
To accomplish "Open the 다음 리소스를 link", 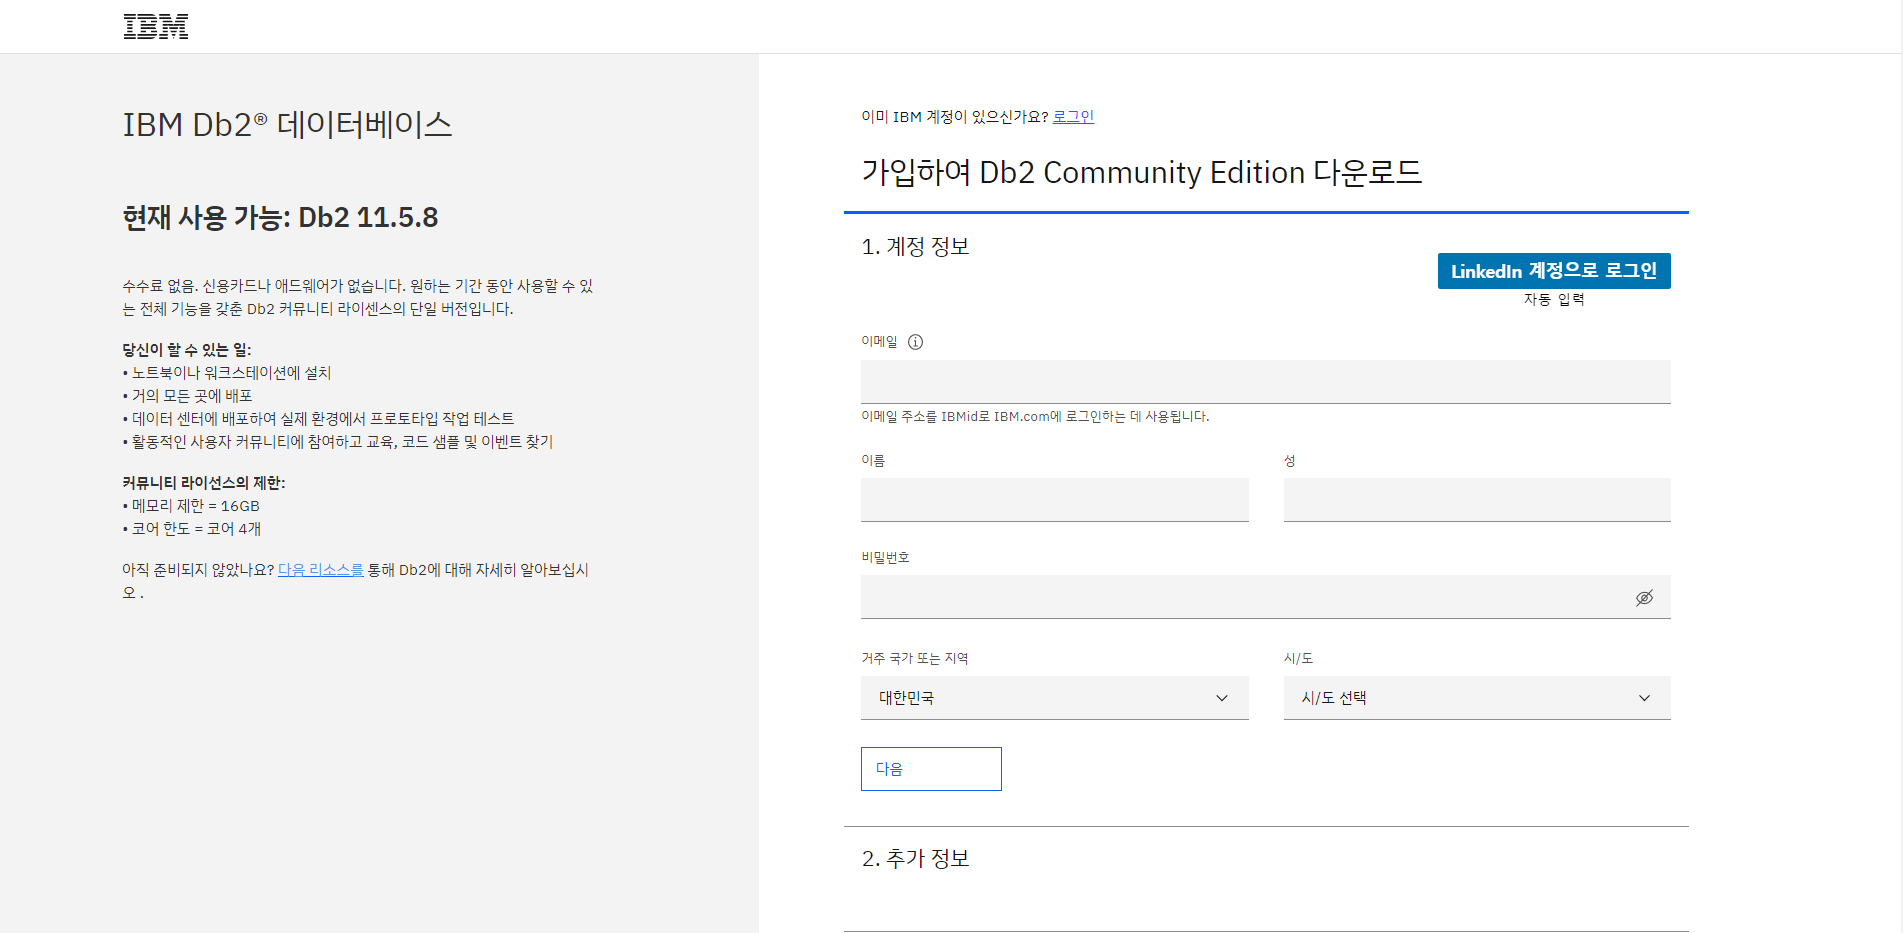I will tap(321, 570).
